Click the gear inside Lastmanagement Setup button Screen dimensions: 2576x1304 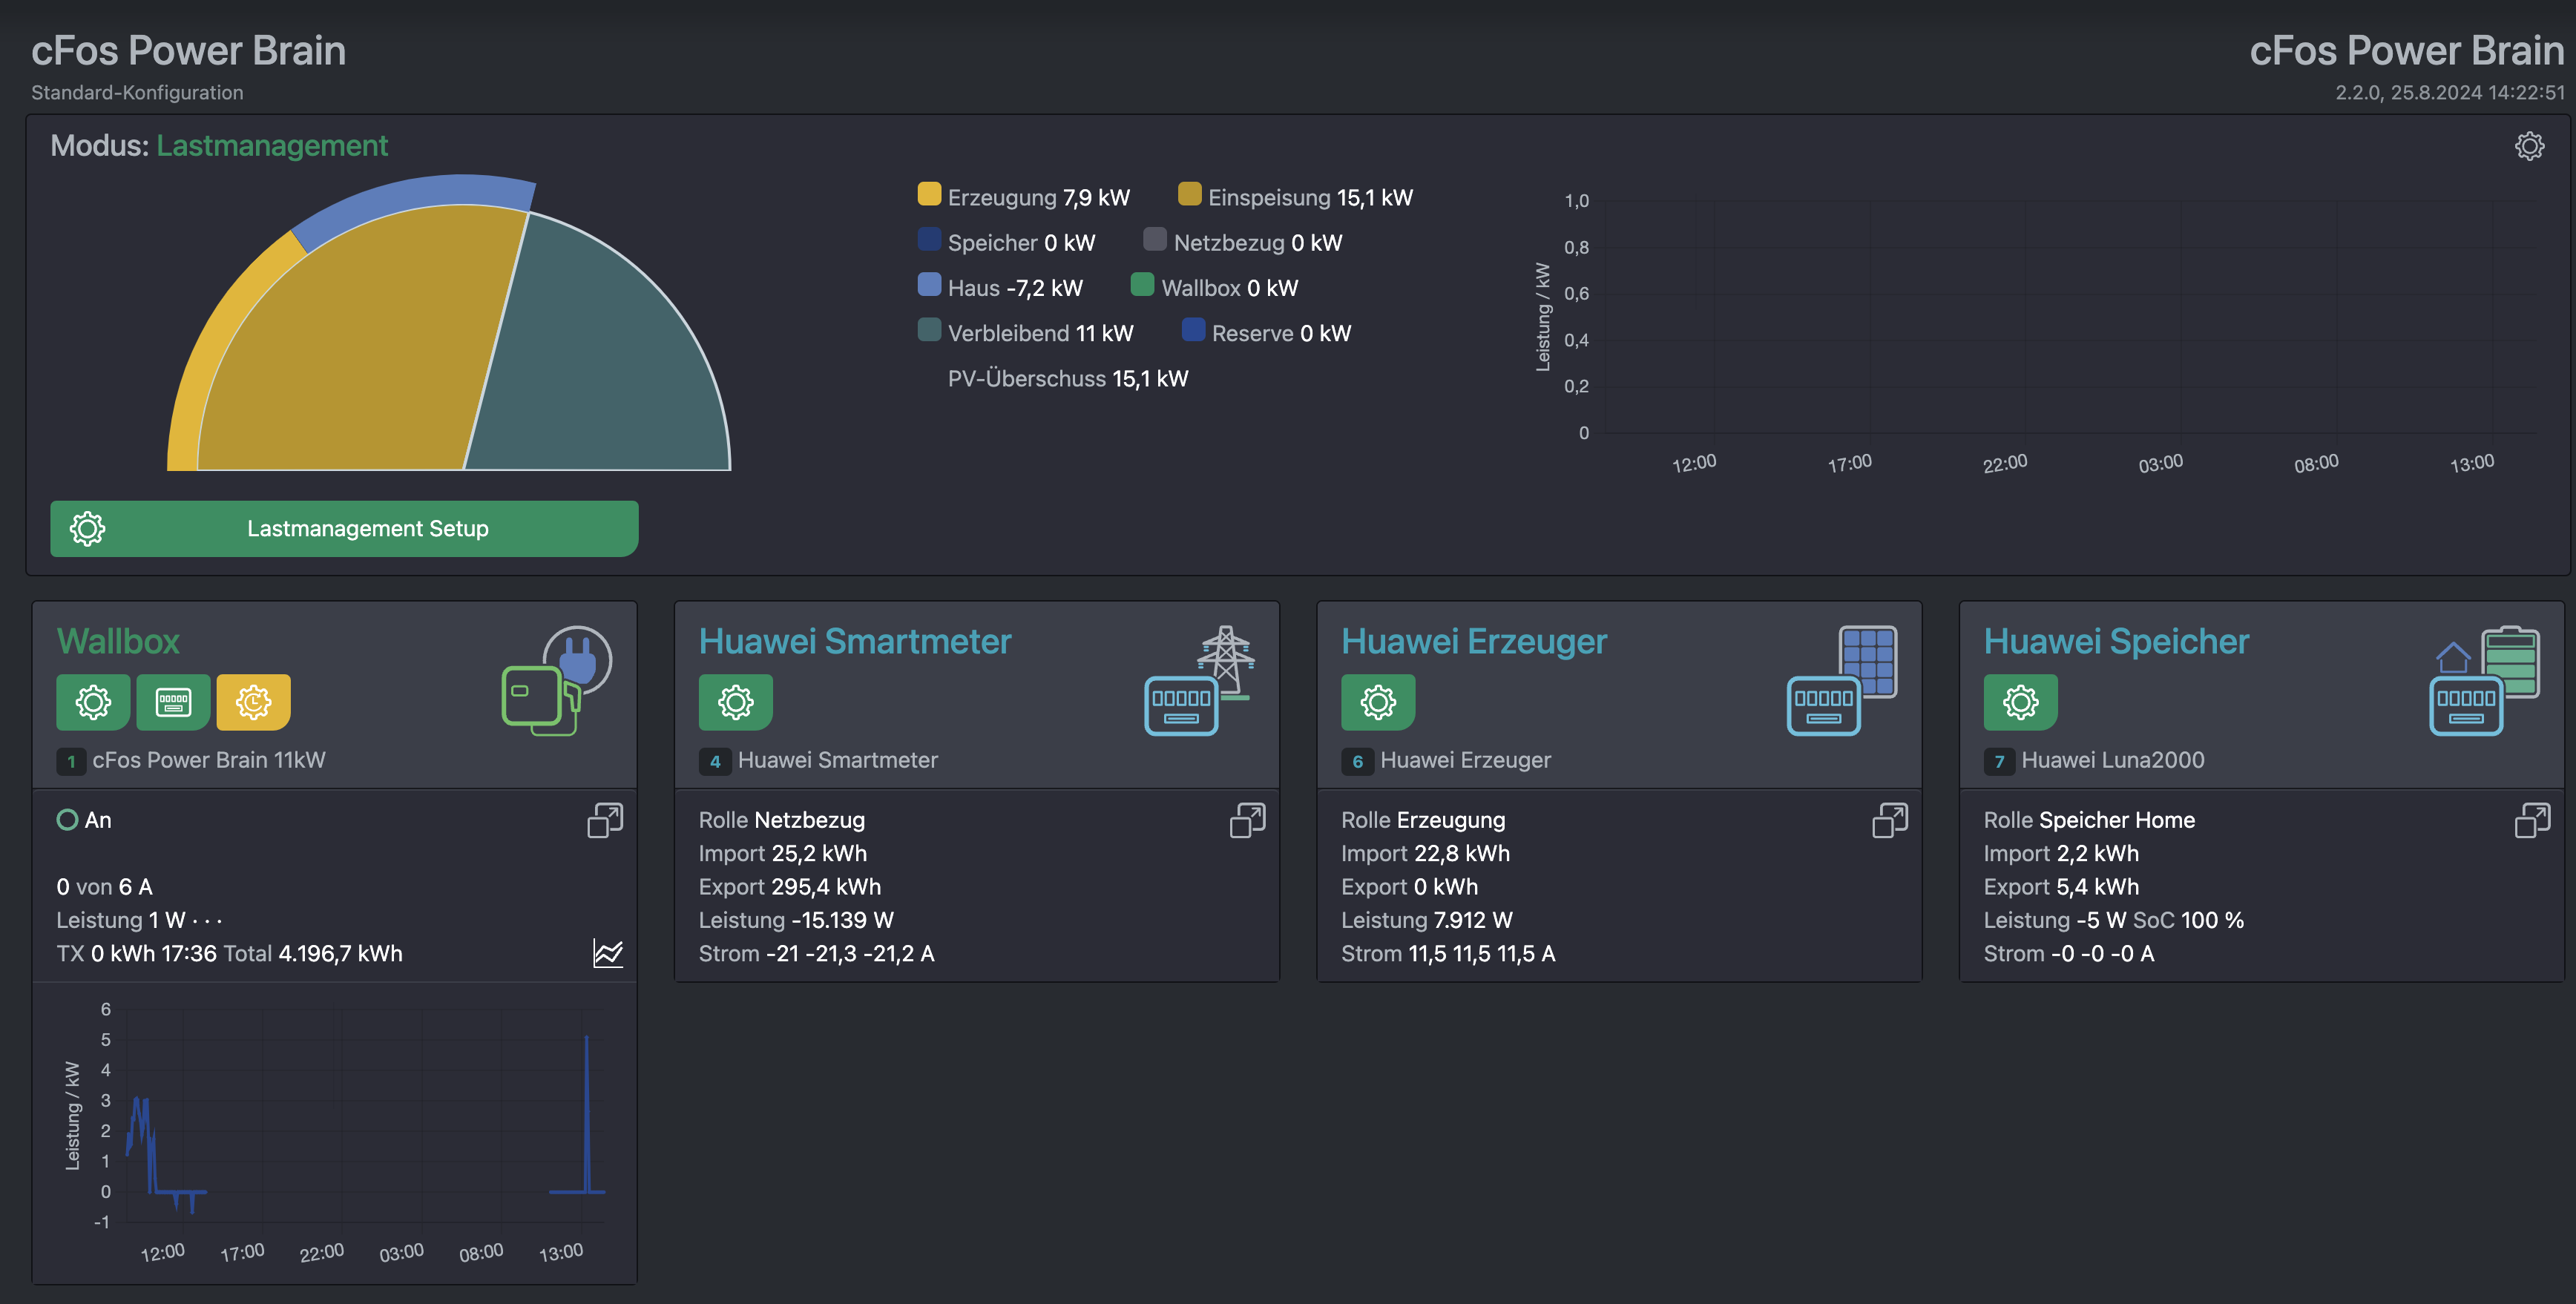tap(87, 528)
